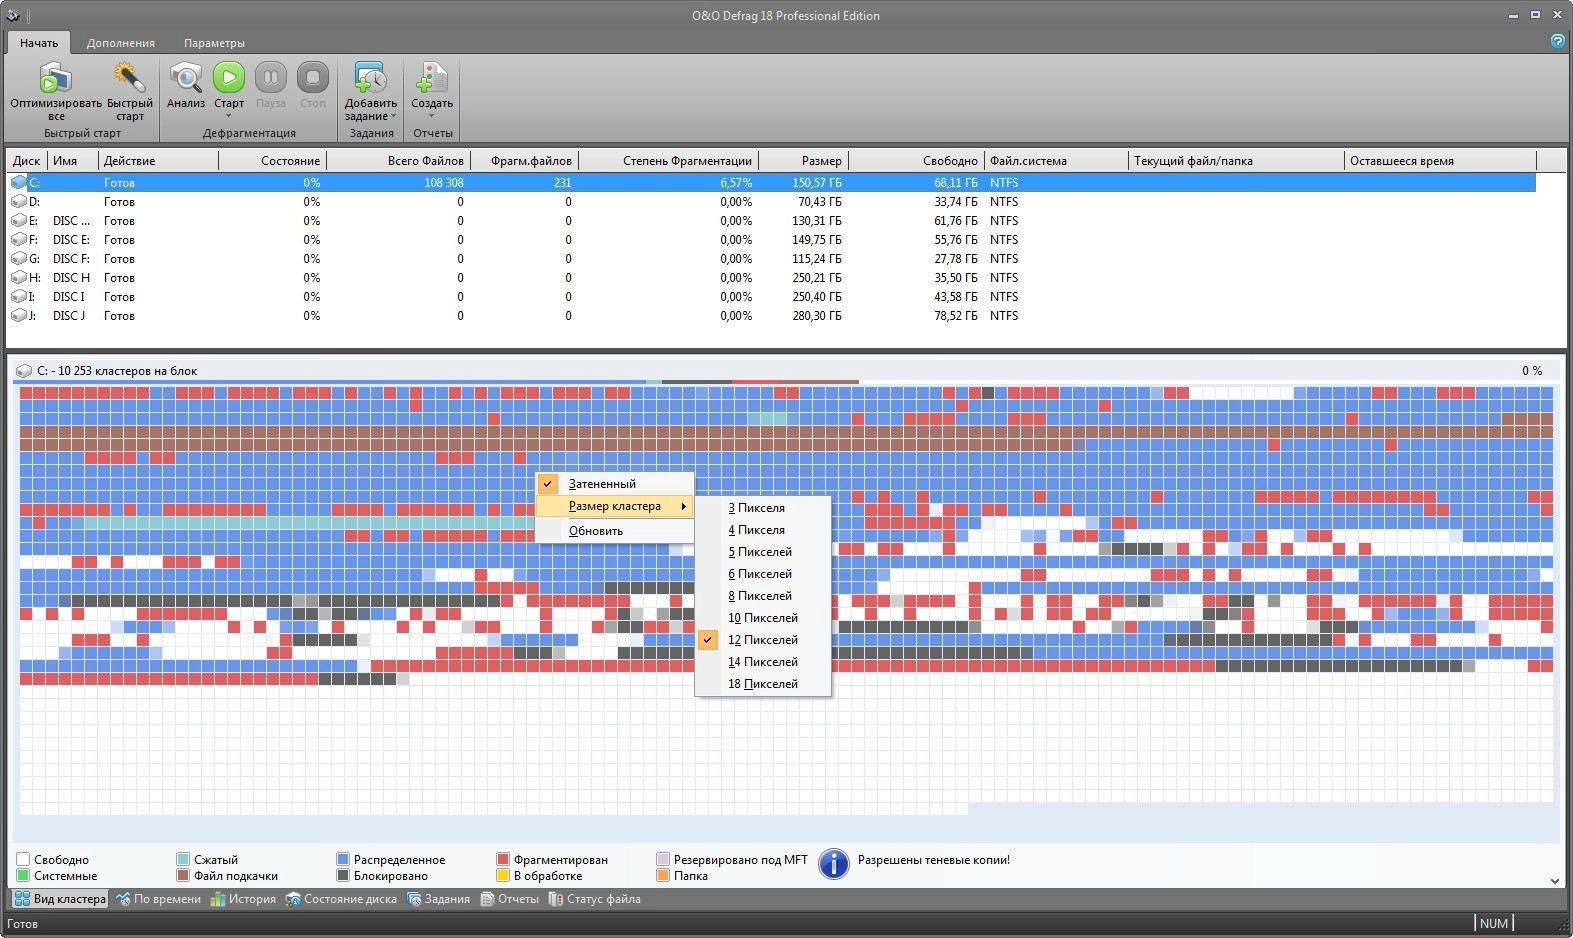Select drive C: icon in list

[19, 183]
